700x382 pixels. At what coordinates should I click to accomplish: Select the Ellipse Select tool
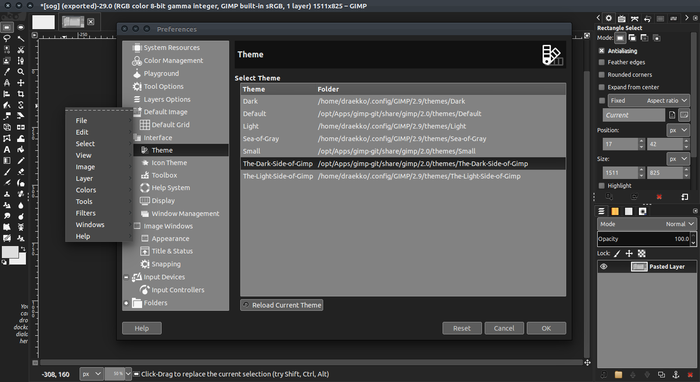[21, 27]
